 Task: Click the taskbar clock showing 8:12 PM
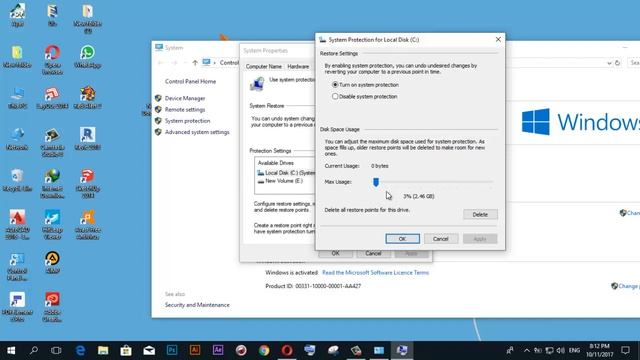click(x=600, y=350)
